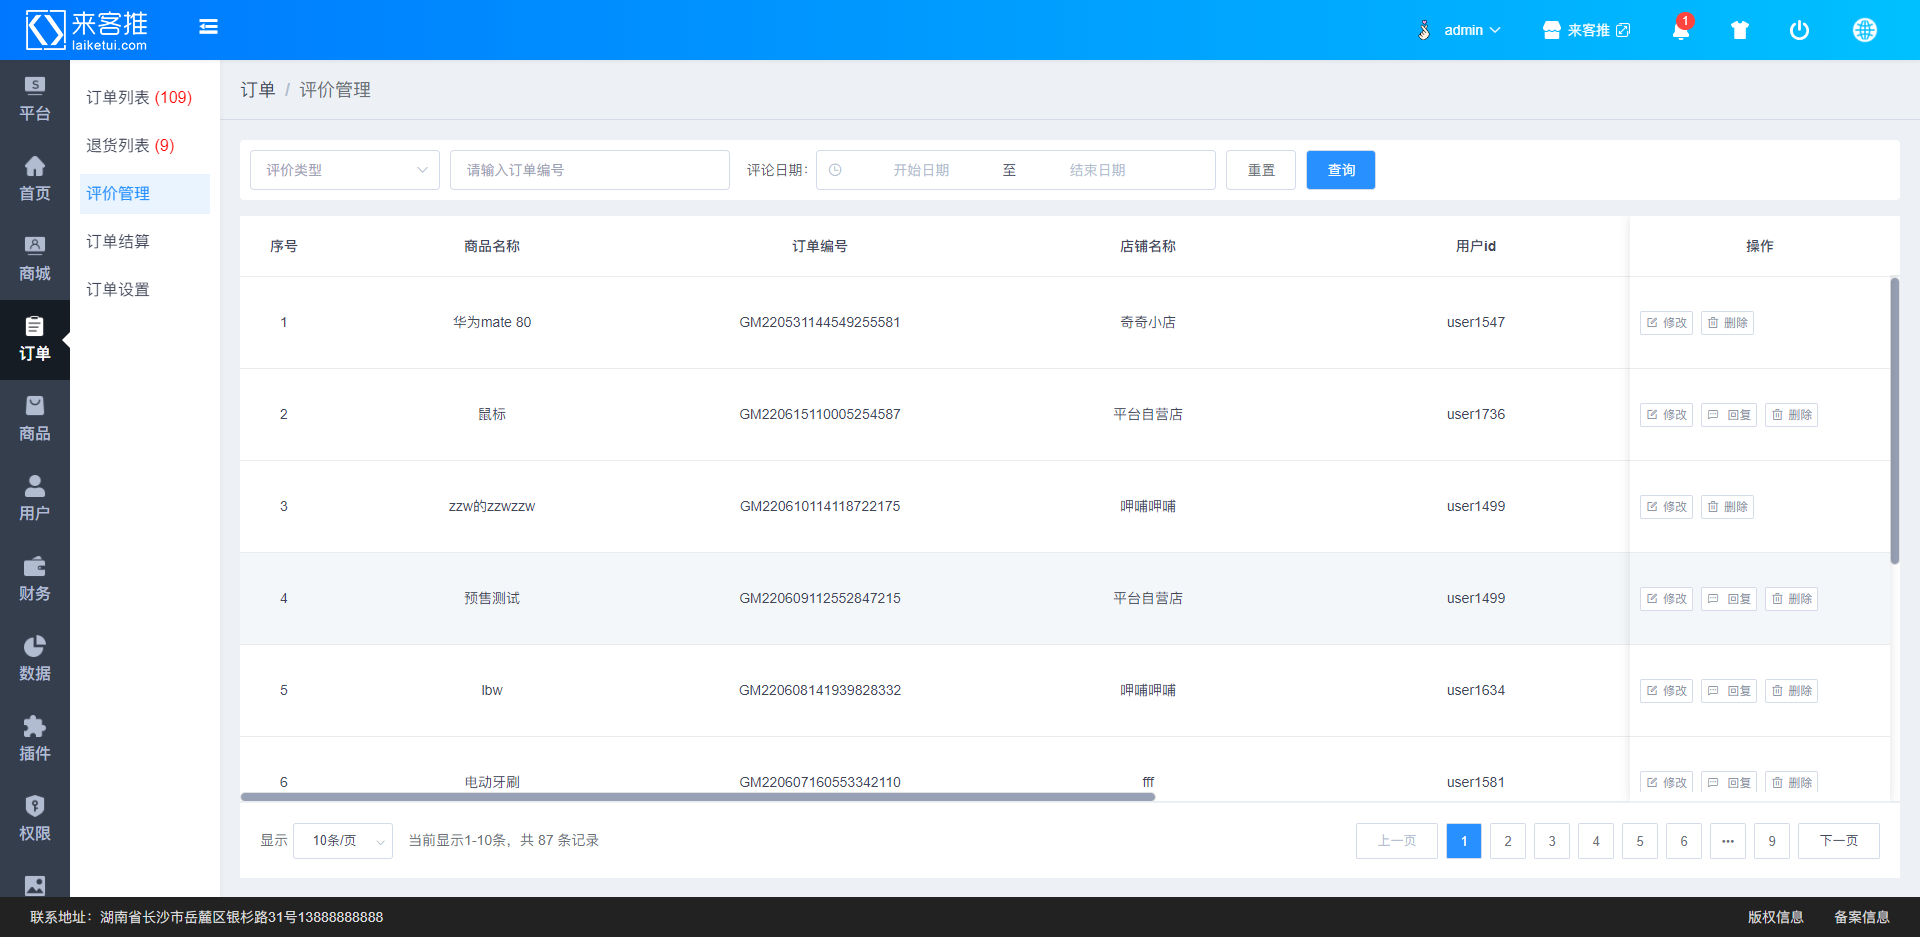This screenshot has width=1920, height=937.
Task: Open 插件 section in the sidebar
Action: [x=35, y=740]
